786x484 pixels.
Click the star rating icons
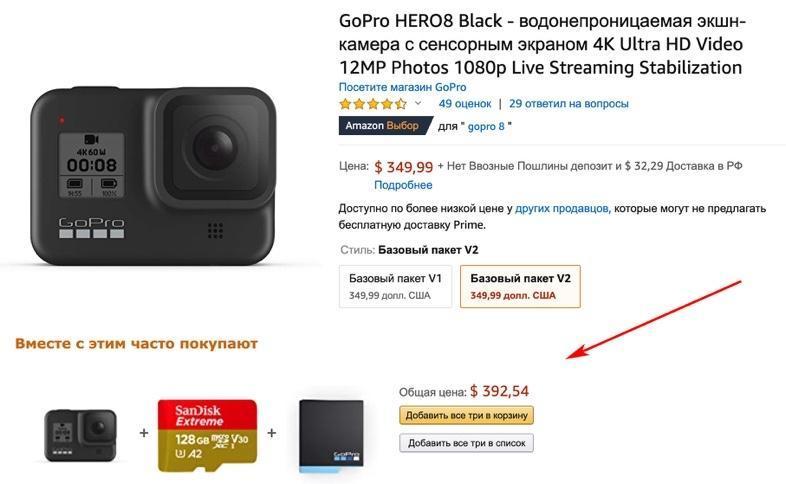373,104
